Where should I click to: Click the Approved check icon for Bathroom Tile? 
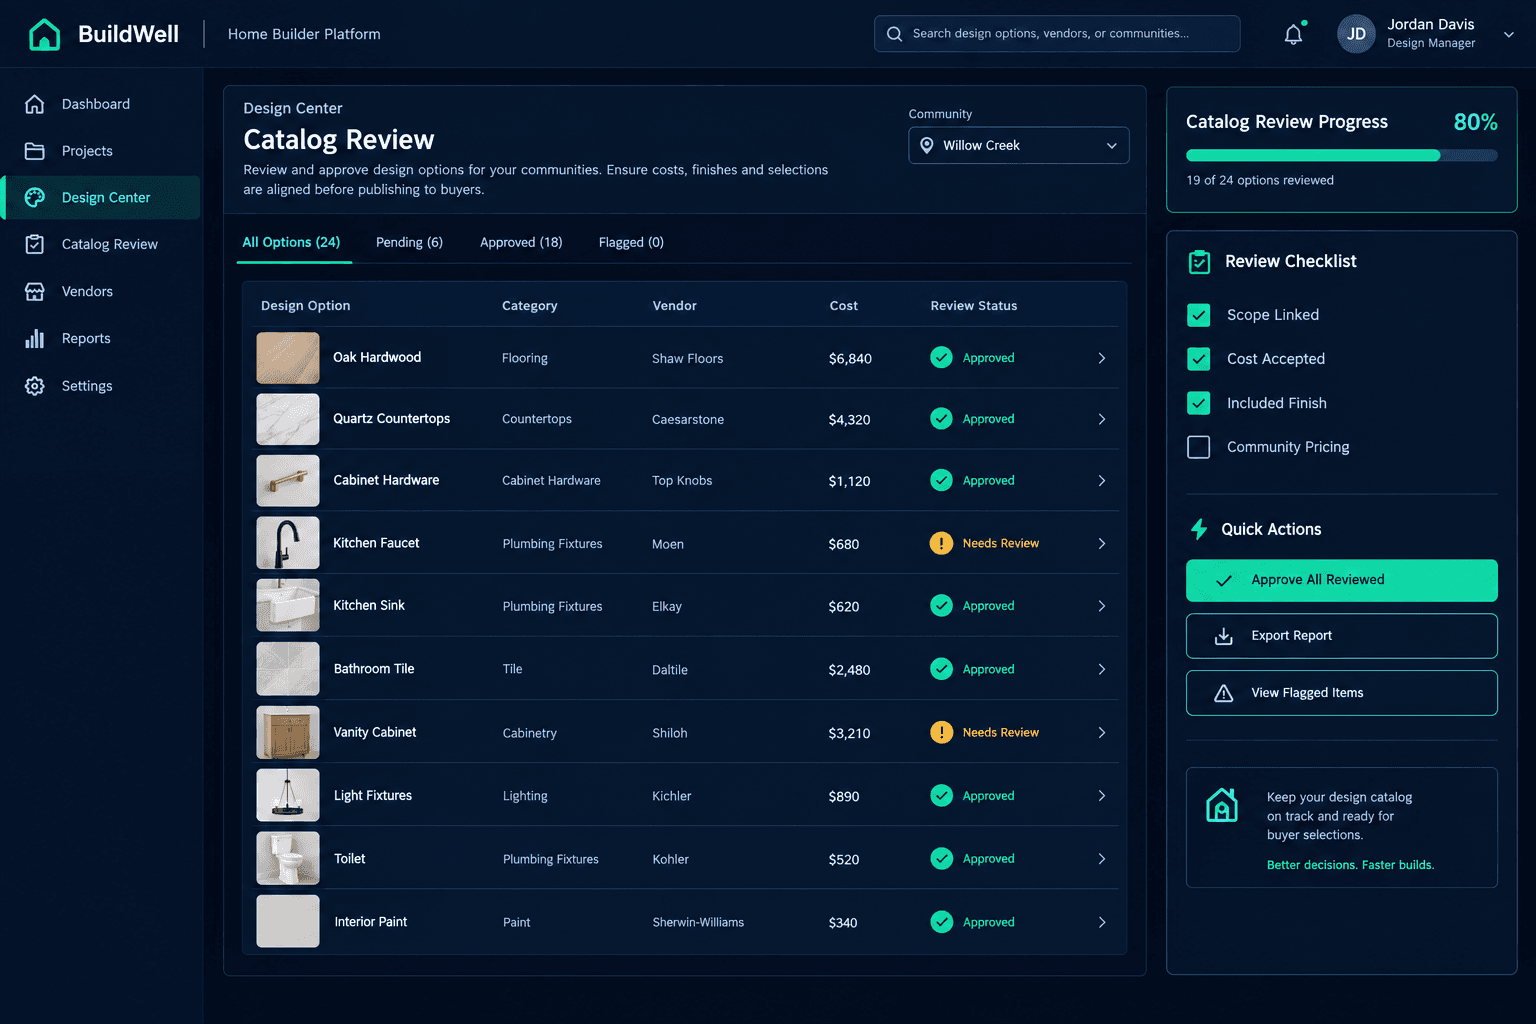pos(941,669)
